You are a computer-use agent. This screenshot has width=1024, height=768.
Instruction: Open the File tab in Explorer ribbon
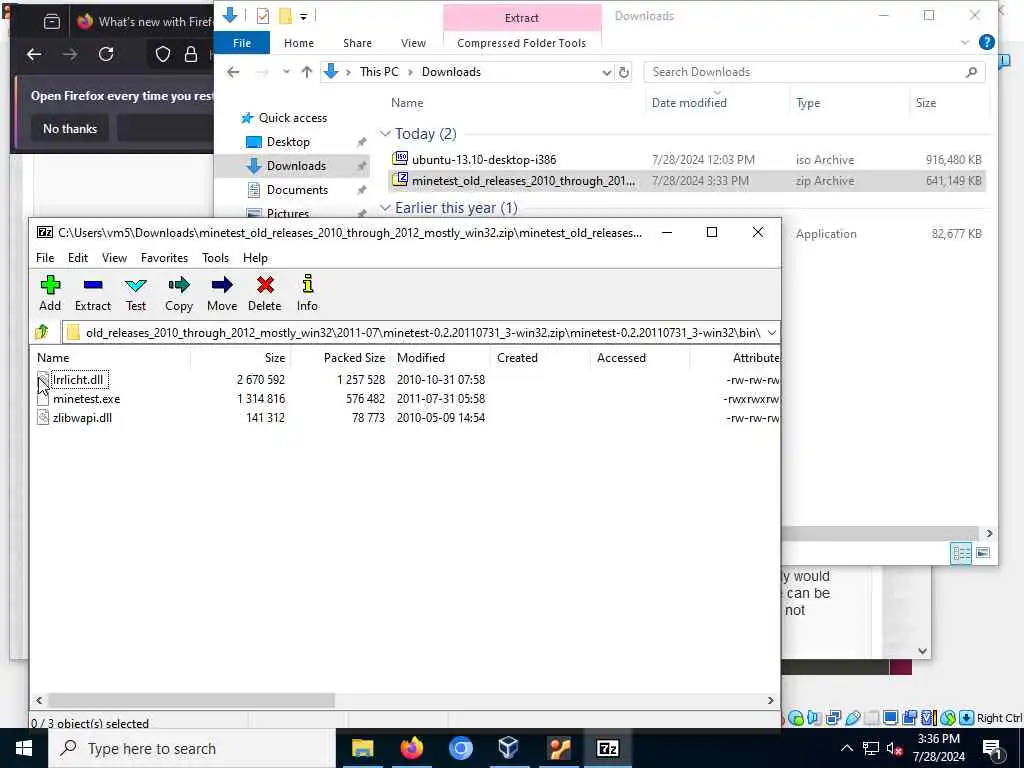click(242, 43)
